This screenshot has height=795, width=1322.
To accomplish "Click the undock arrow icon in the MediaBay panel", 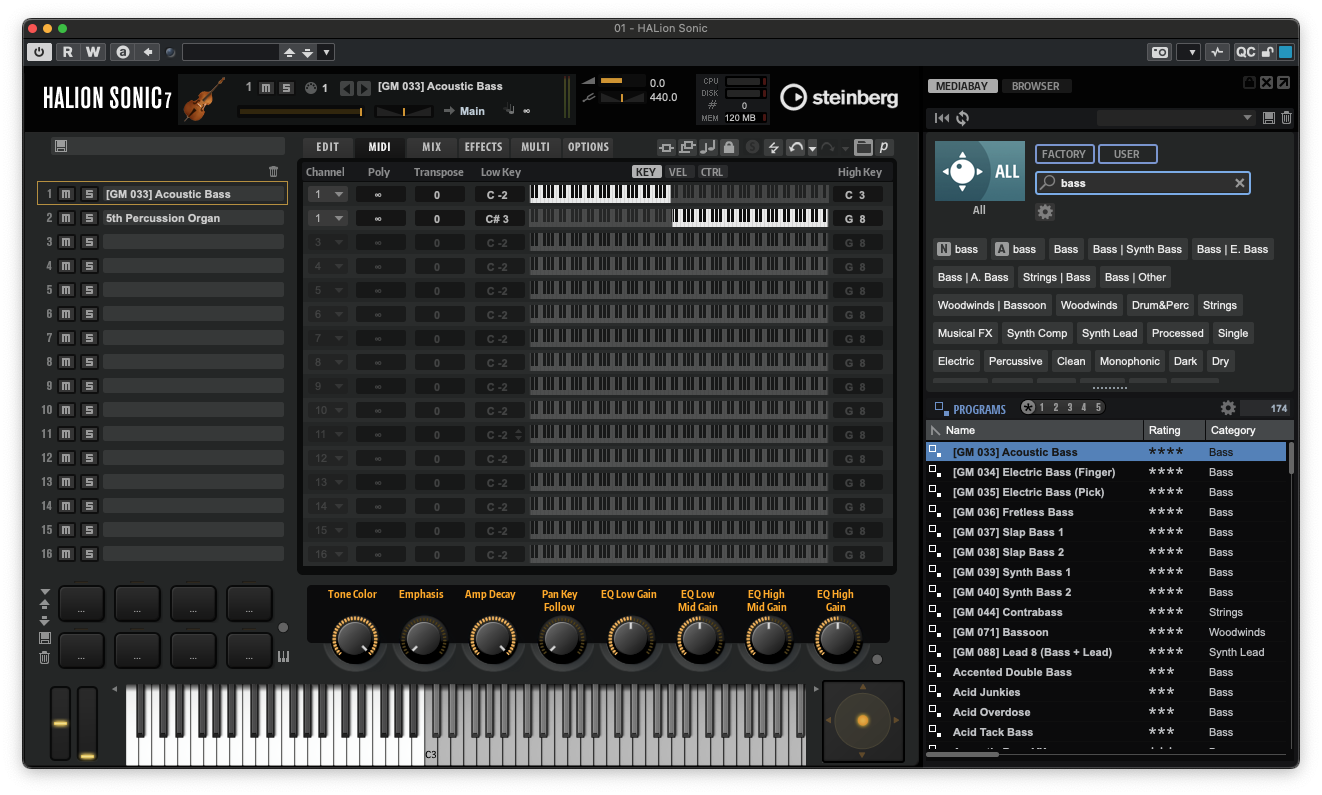I will 1283,83.
